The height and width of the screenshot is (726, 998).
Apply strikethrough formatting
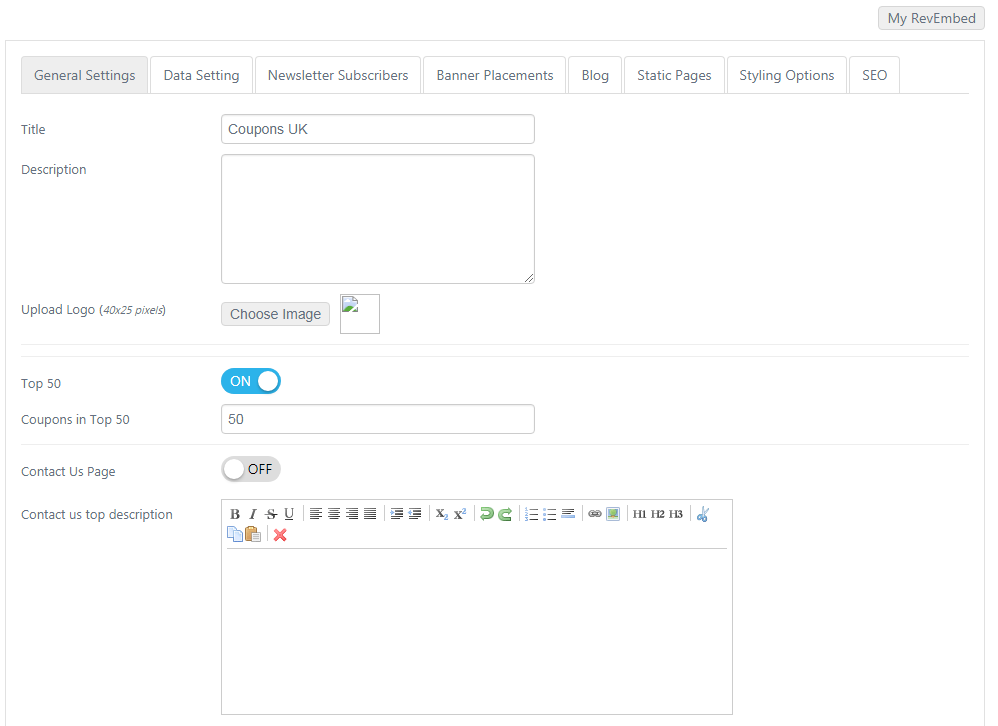coord(271,514)
